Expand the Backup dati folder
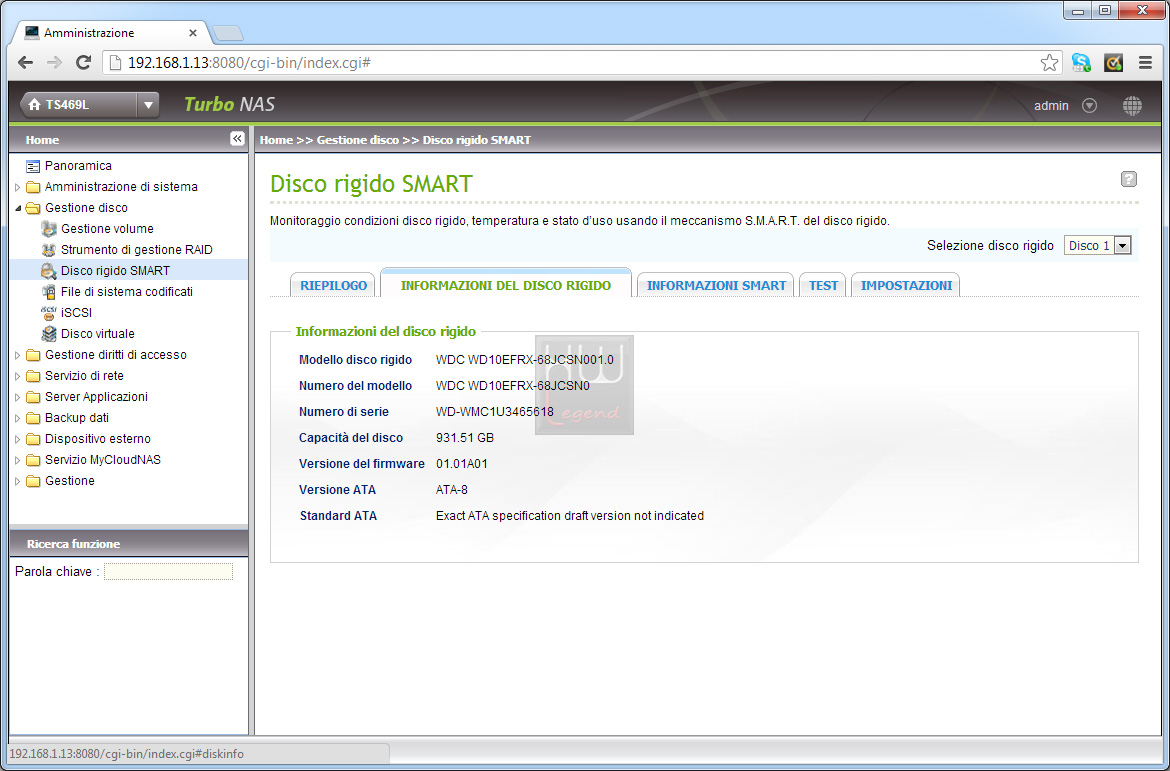 point(18,418)
